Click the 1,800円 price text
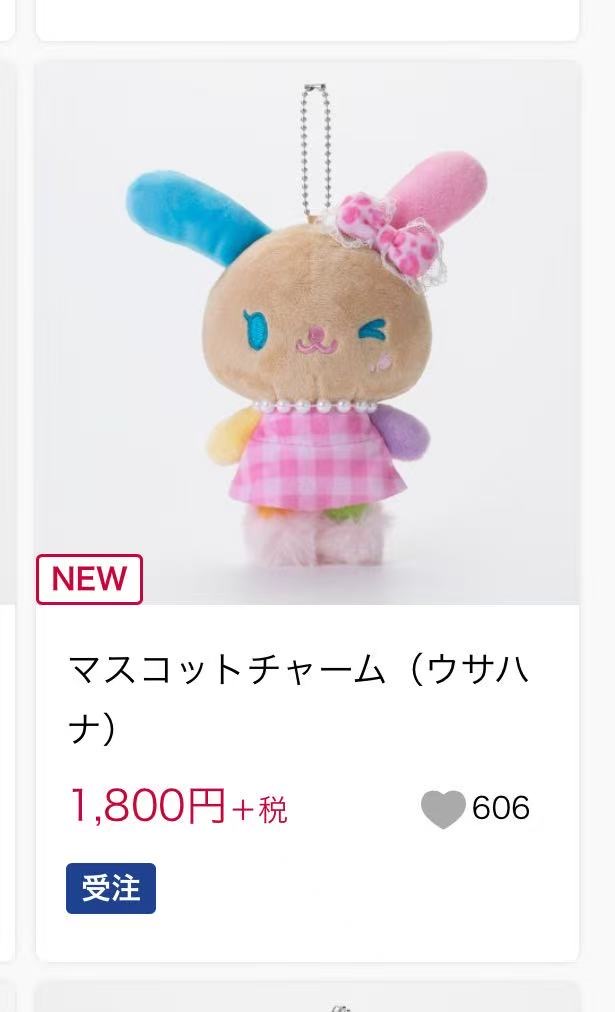Viewport: 615px width, 1012px height. pos(148,806)
